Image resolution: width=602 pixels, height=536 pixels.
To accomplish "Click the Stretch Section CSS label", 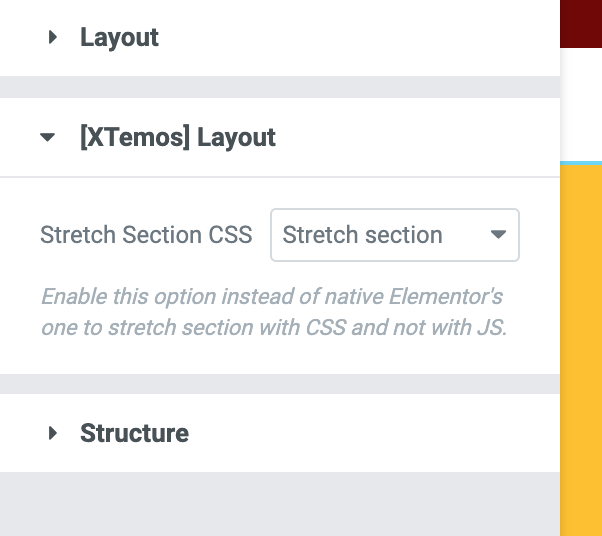I will [146, 236].
